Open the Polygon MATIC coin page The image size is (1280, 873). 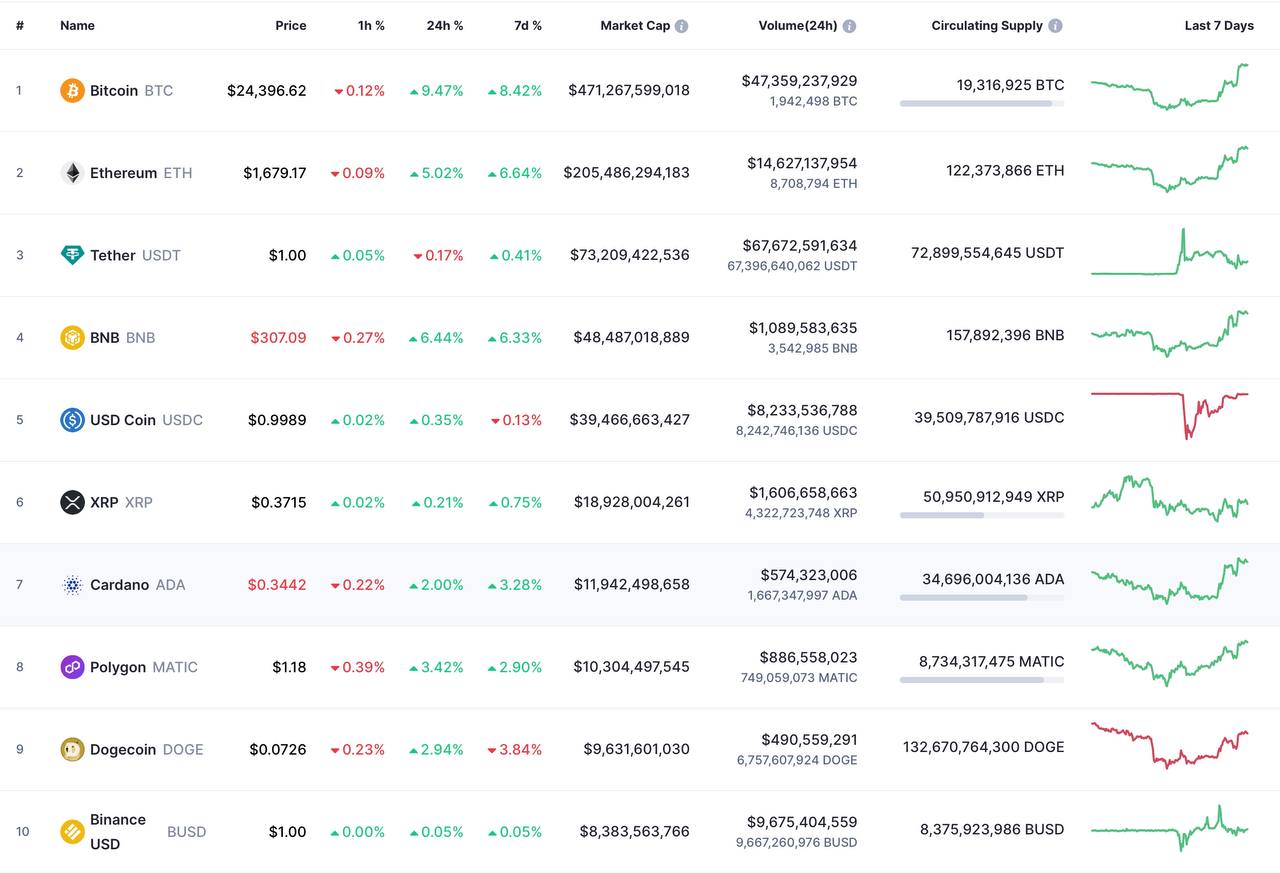[x=118, y=667]
